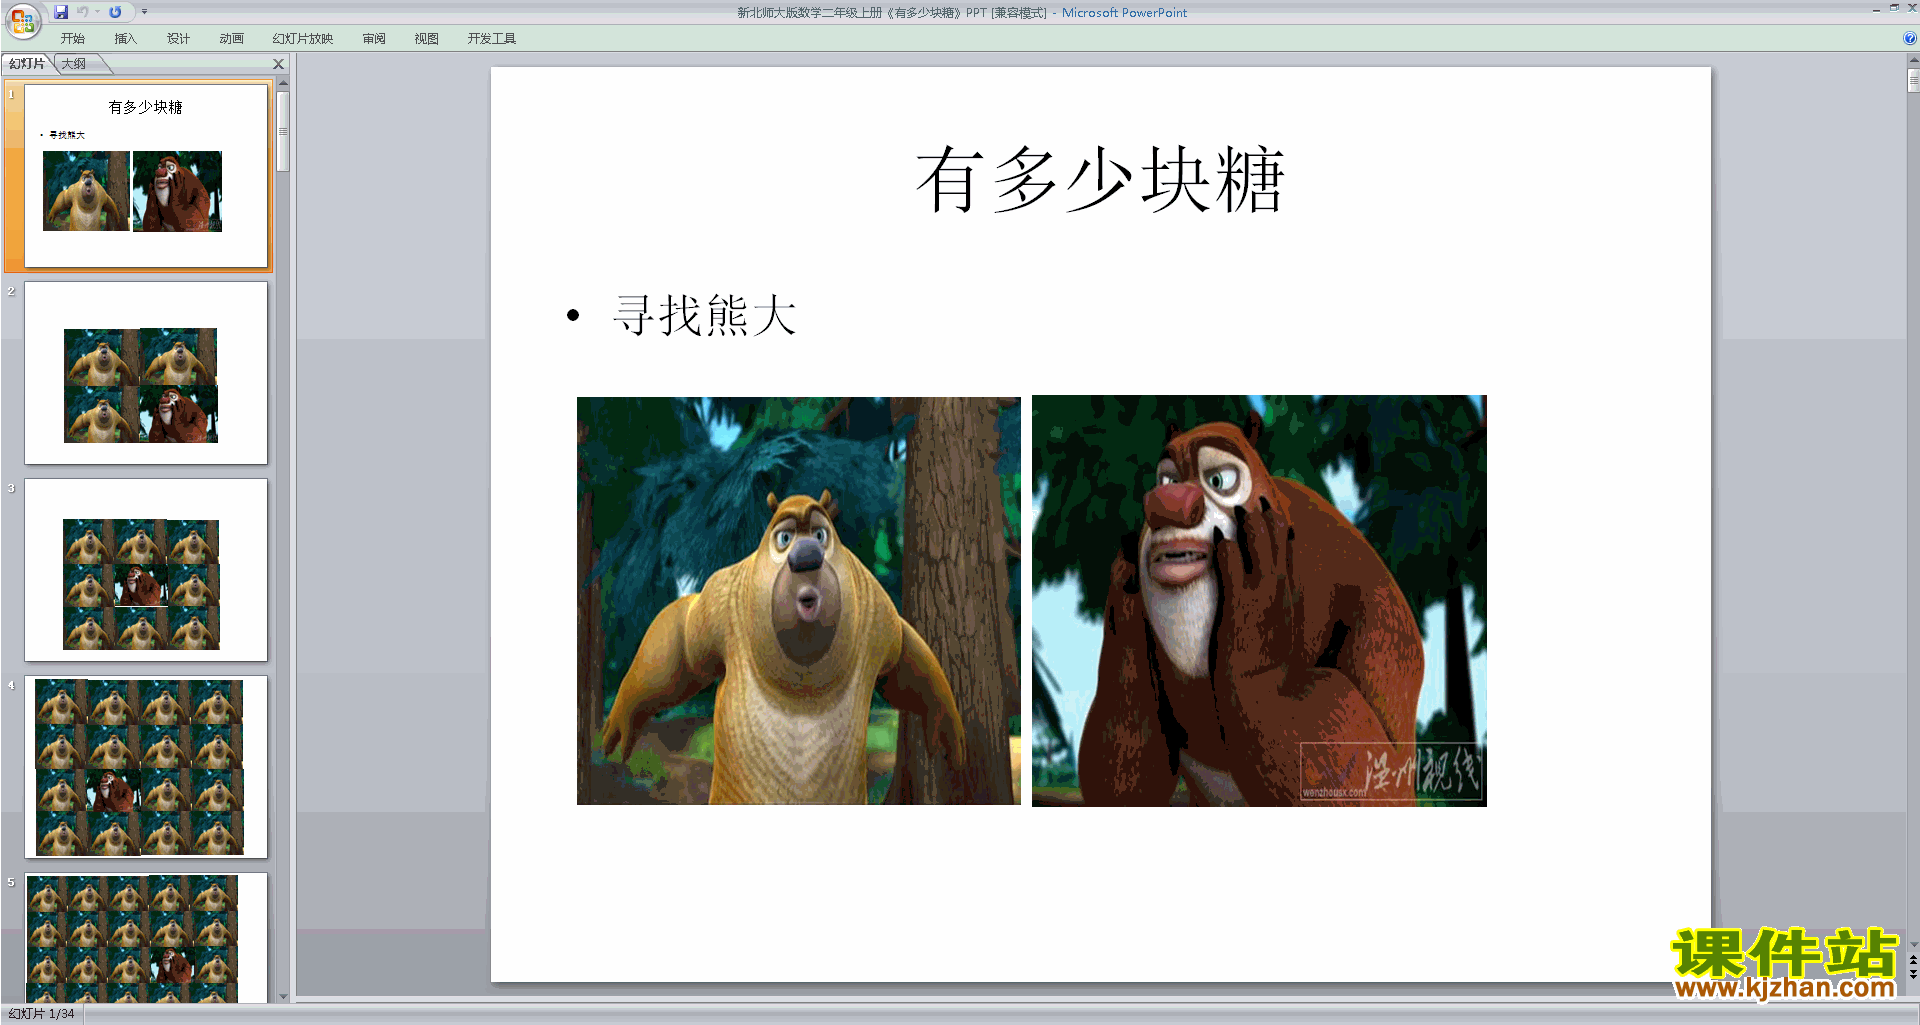Click the slide title 有多少块糖
The image size is (1920, 1025).
(1100, 180)
